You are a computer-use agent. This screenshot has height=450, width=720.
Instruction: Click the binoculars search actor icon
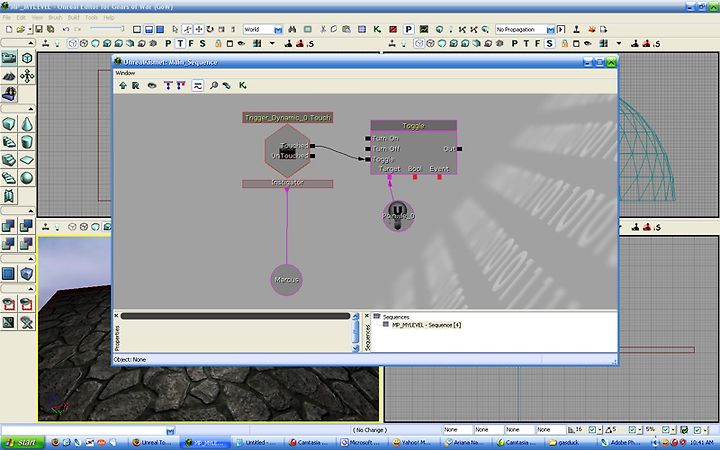pyautogui.click(x=292, y=29)
